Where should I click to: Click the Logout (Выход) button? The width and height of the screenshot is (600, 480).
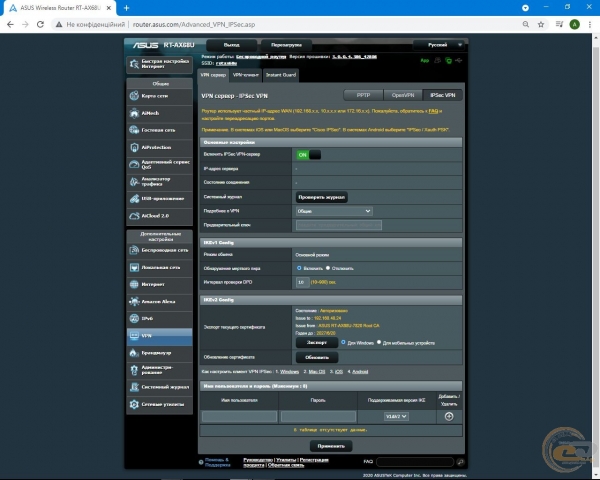point(232,45)
